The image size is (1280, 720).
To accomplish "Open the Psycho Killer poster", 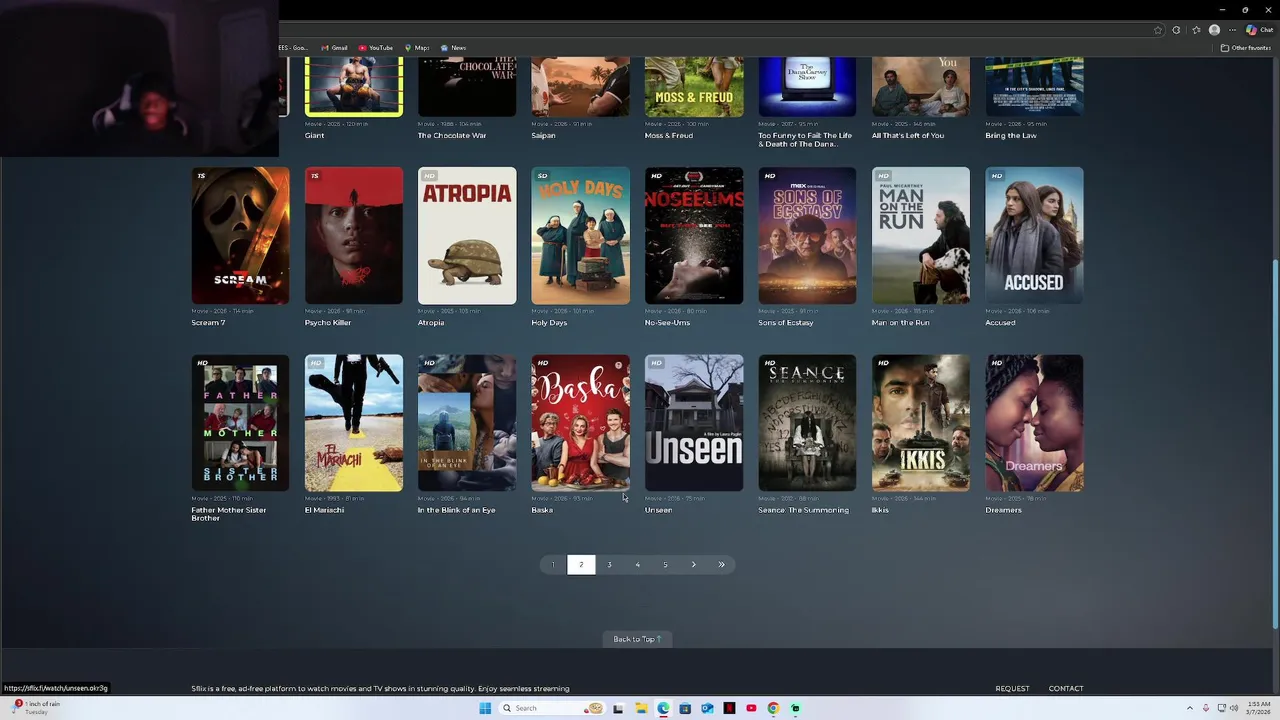I will (x=354, y=235).
